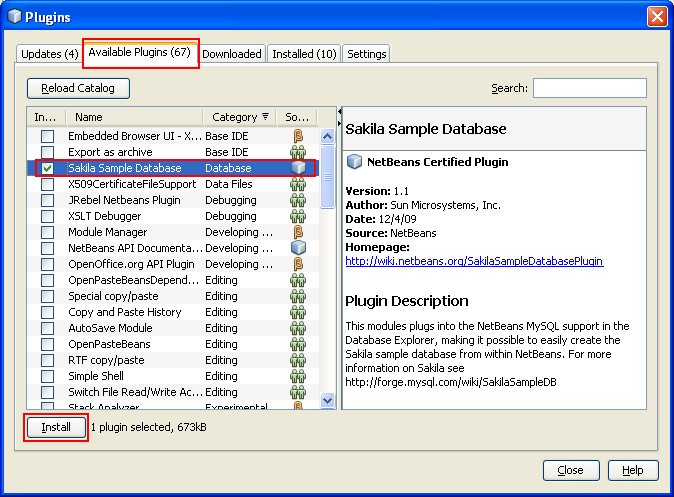Click the community source icon for Export as archive
The width and height of the screenshot is (674, 497).
point(297,152)
